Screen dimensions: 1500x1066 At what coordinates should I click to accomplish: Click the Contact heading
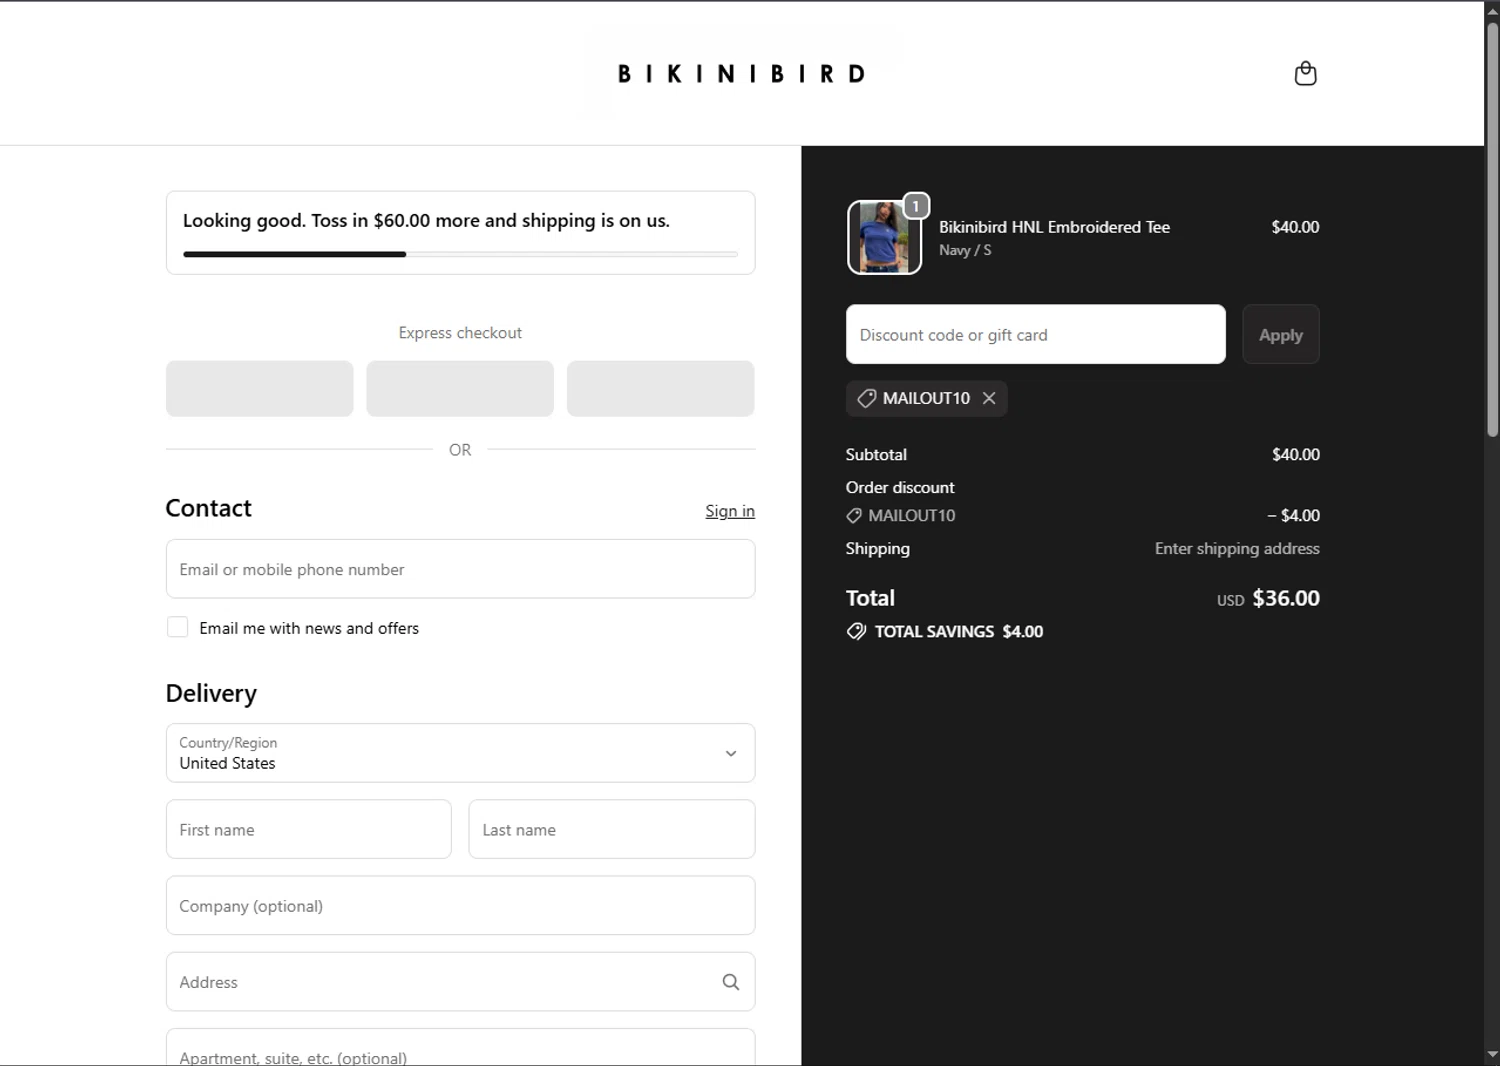click(x=208, y=508)
